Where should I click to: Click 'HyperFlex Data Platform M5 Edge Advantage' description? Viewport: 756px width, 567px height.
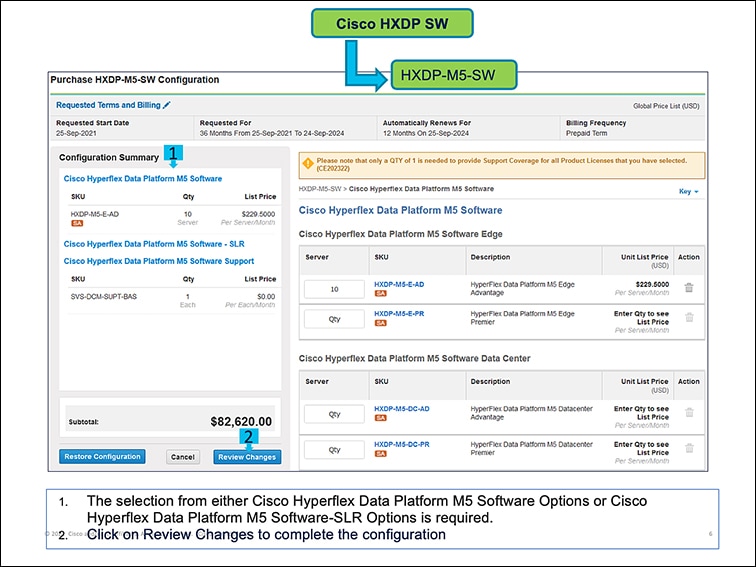pos(522,288)
